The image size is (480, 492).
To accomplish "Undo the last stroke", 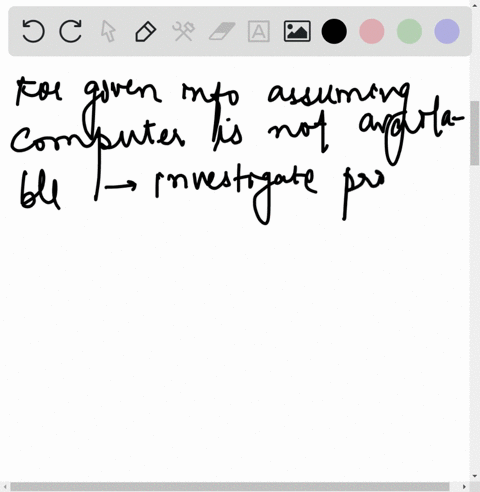I will point(33,31).
